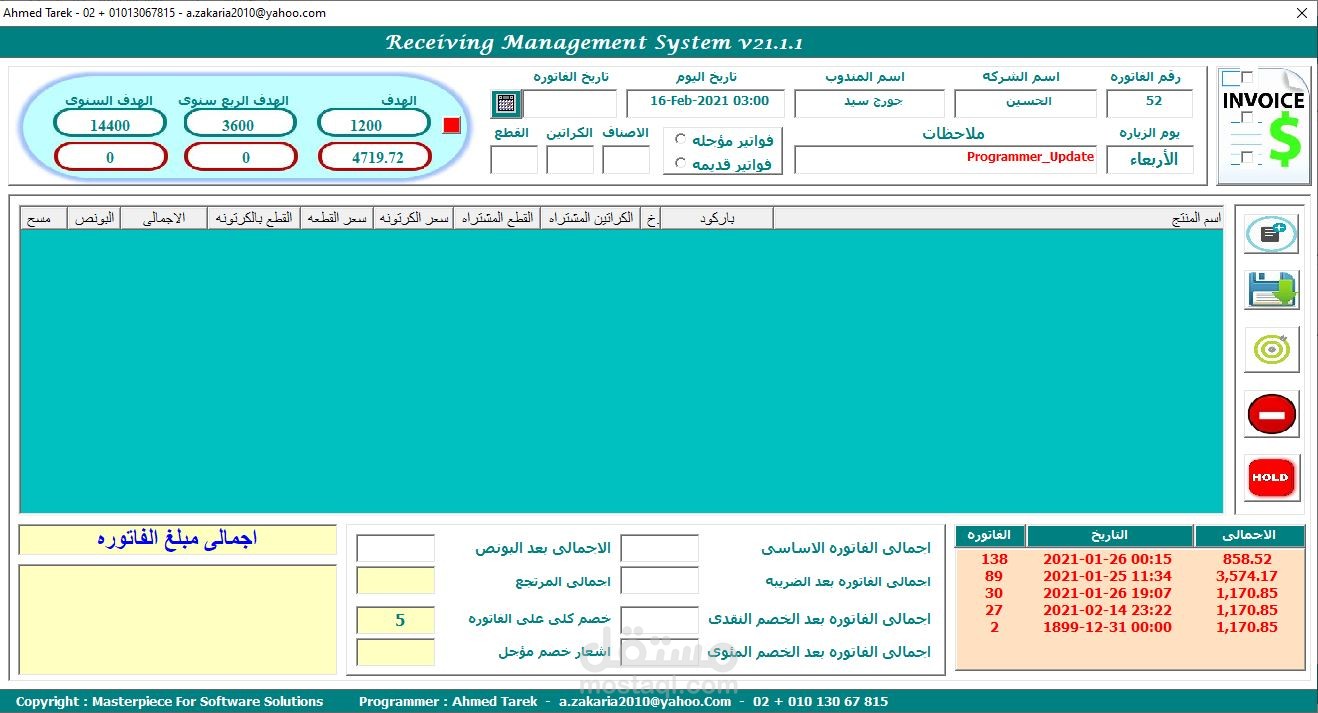Screen dimensions: 1318x713
Task: Click the اجمالى المرتجع yellow field
Action: [x=396, y=581]
